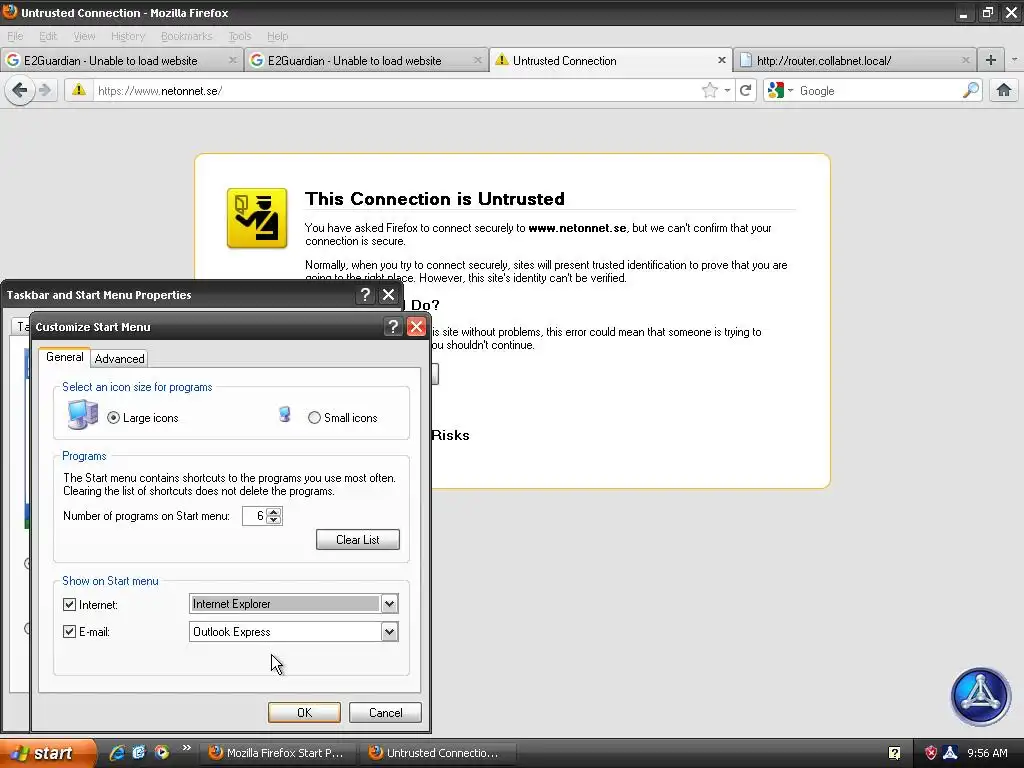Click the Start button
Screen dimensions: 1024x768
click(x=46, y=753)
